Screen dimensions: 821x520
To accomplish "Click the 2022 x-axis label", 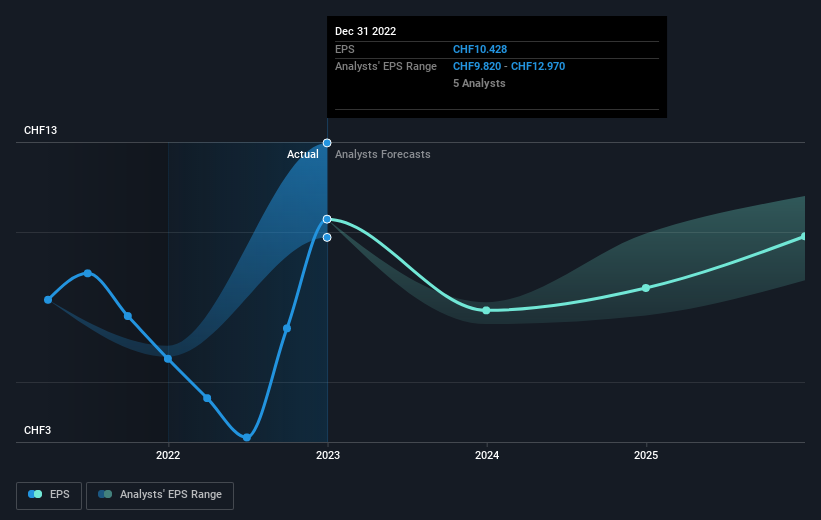I will tap(168, 455).
